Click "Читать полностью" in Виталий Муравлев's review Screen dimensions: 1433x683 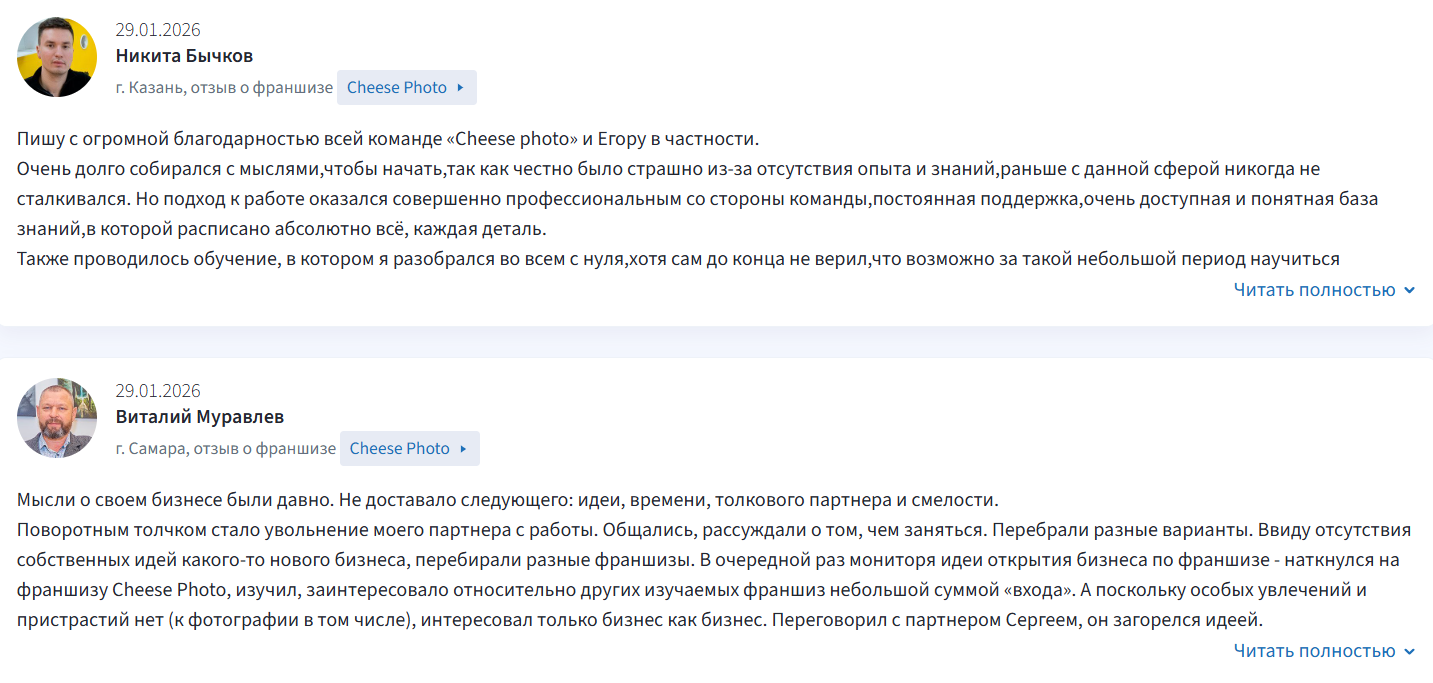1314,651
